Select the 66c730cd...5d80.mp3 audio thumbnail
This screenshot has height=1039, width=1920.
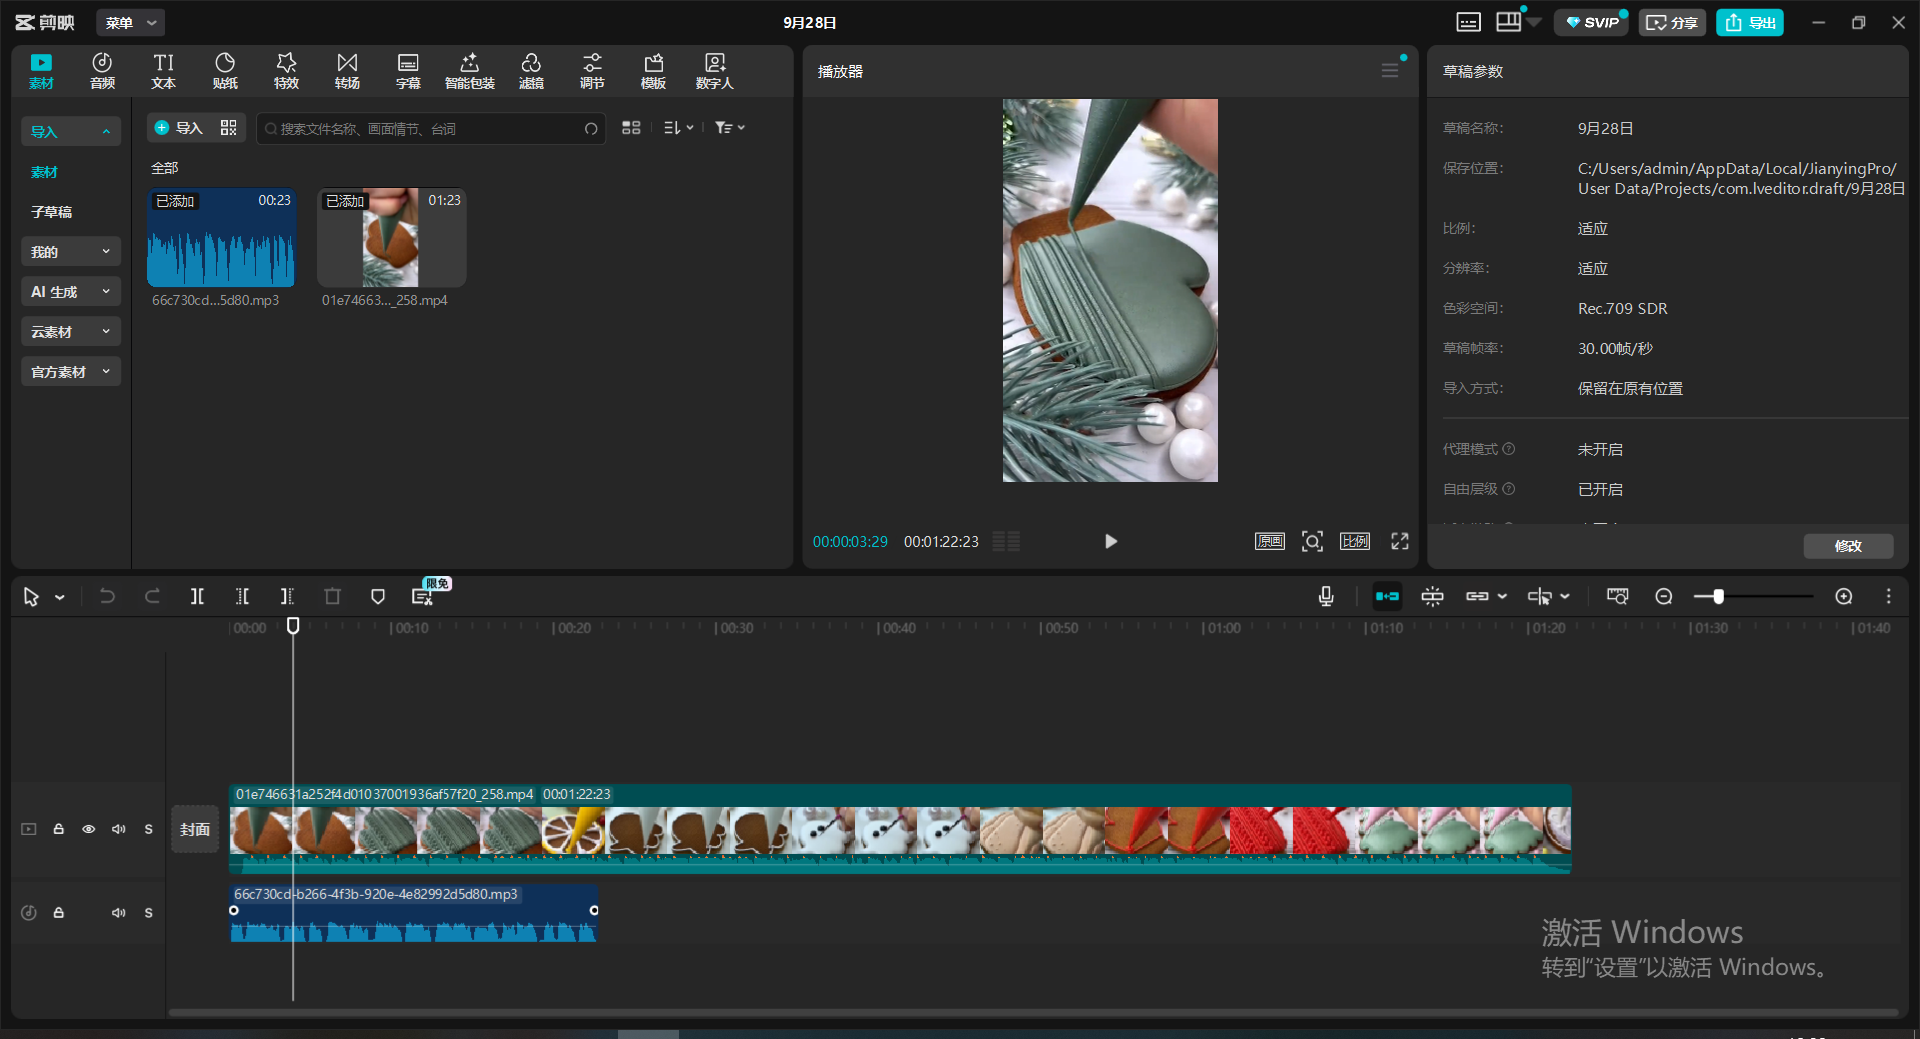coord(221,238)
